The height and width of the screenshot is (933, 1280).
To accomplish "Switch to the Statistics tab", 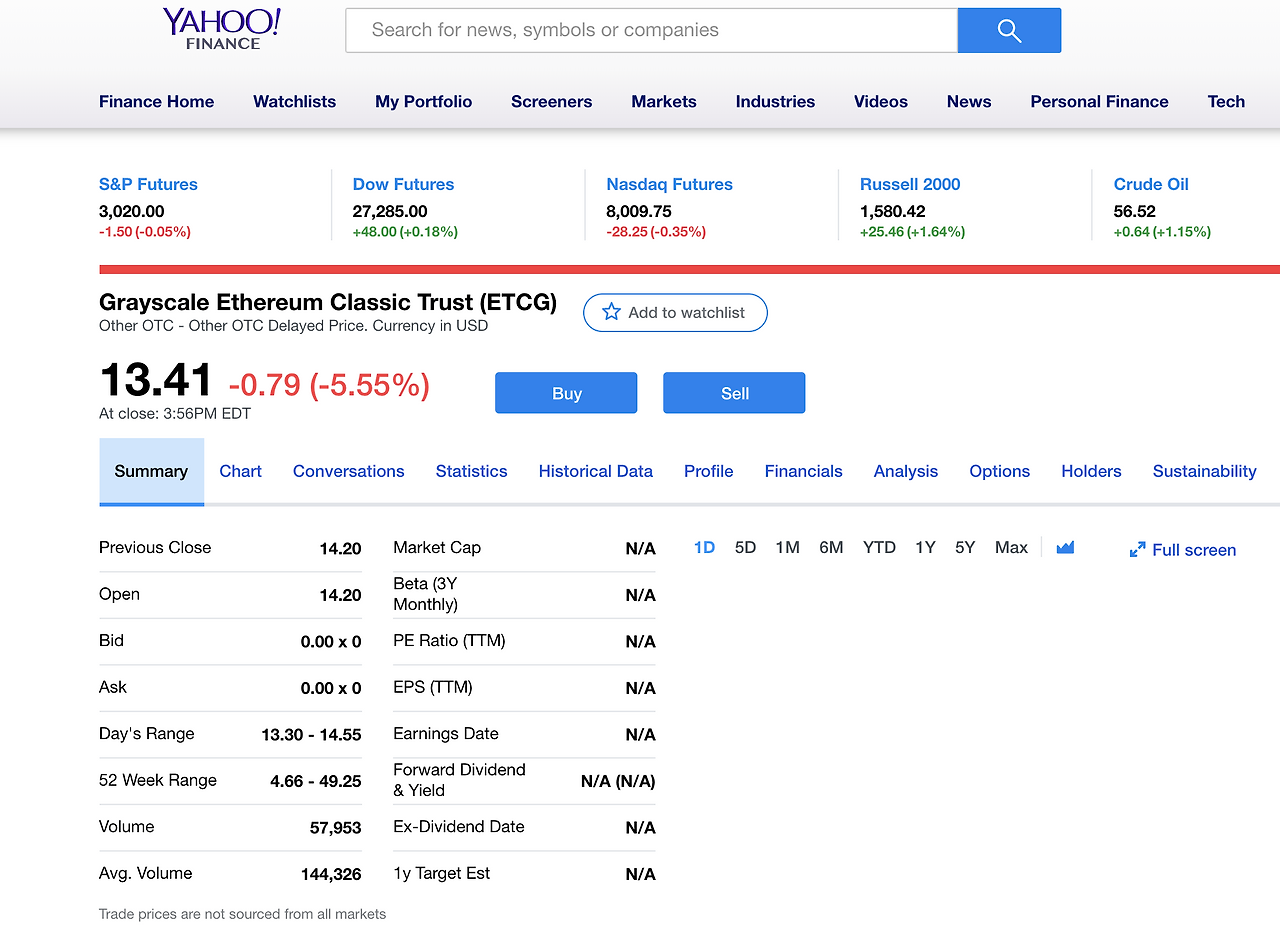I will [471, 471].
